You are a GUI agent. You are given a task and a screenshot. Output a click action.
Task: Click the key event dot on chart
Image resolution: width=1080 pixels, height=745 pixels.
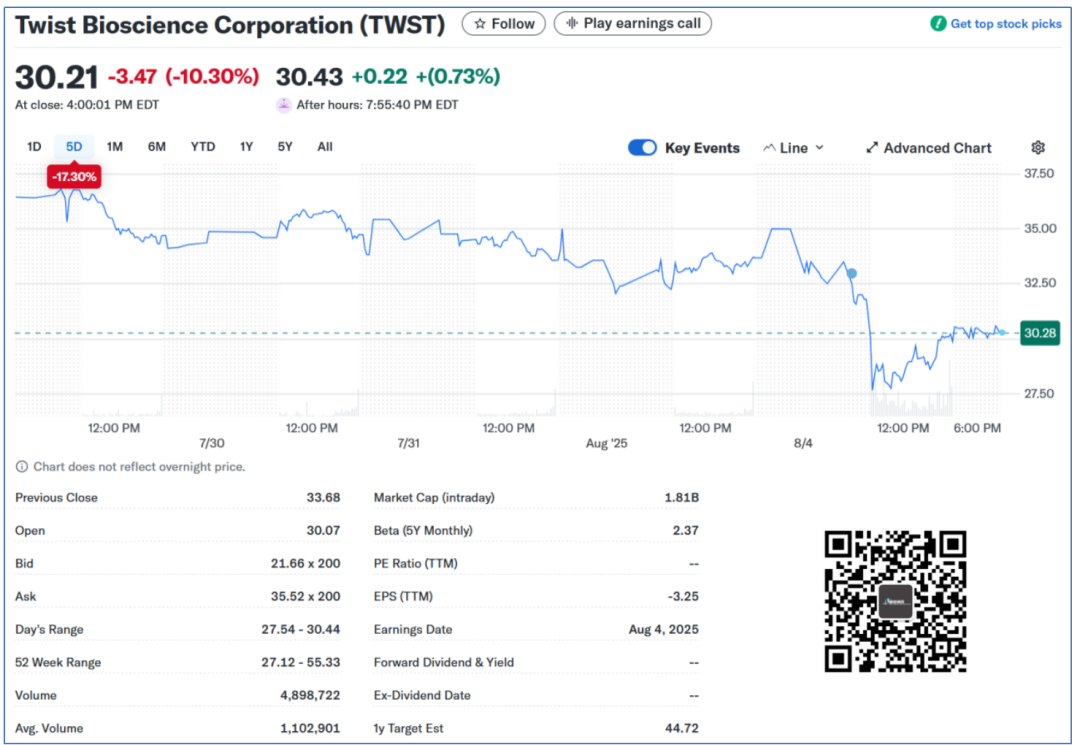851,273
